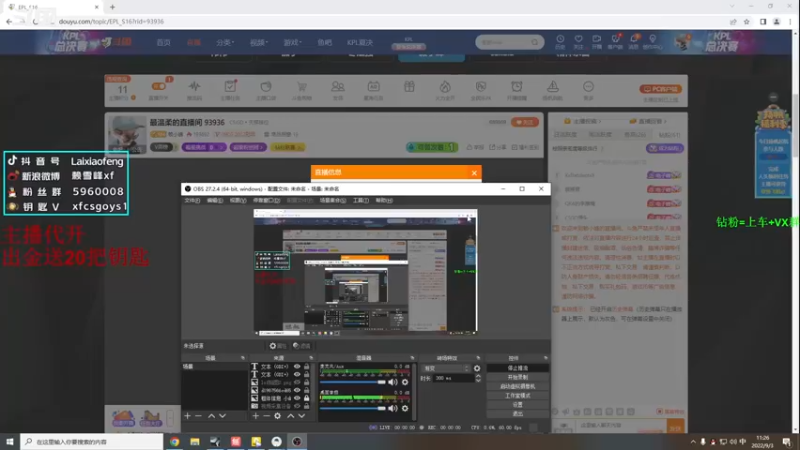Go to 首页 in Douyu navigation

pos(163,42)
